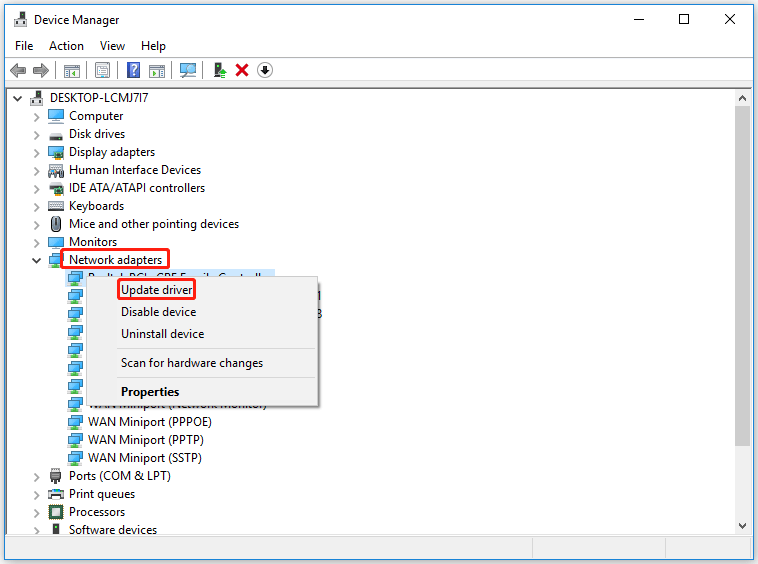Click the Device Manager title bar icon
This screenshot has width=758, height=564.
(x=20, y=20)
